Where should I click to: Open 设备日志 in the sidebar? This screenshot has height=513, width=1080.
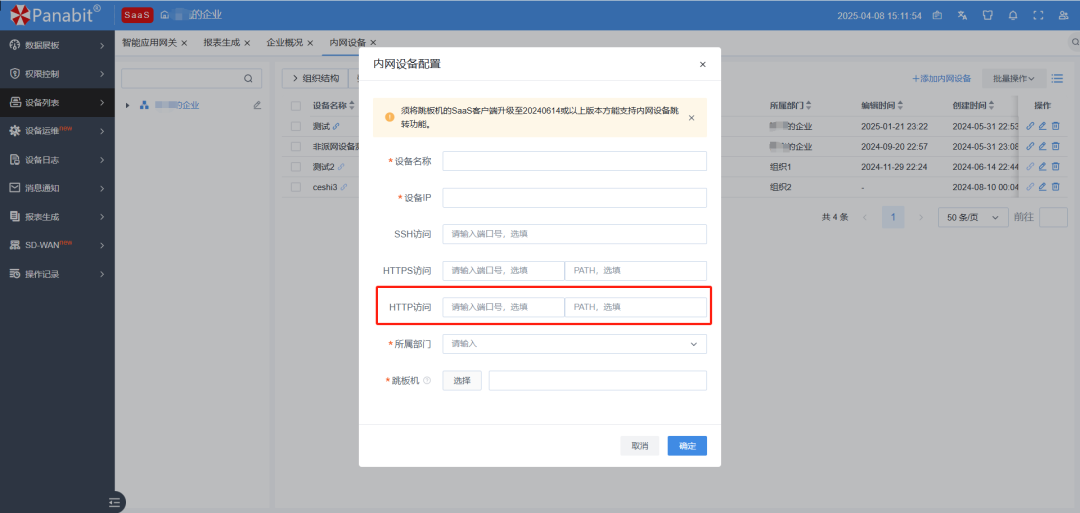coord(57,160)
